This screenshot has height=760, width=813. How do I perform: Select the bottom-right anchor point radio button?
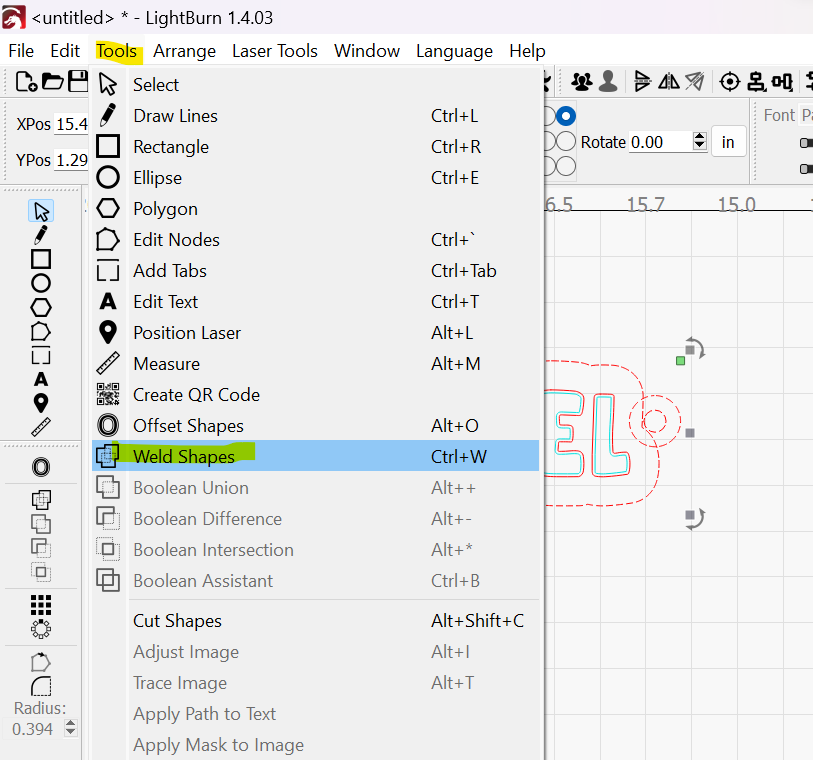pyautogui.click(x=567, y=166)
